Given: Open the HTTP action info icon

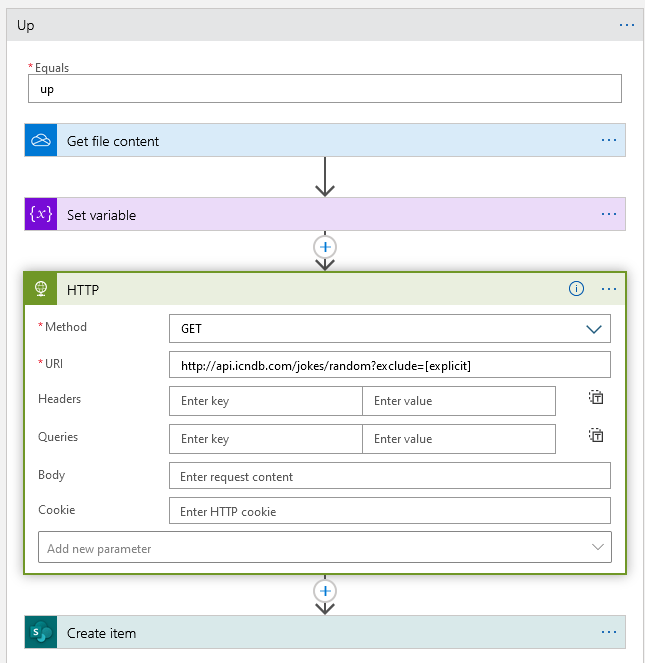Looking at the screenshot, I should (x=576, y=289).
